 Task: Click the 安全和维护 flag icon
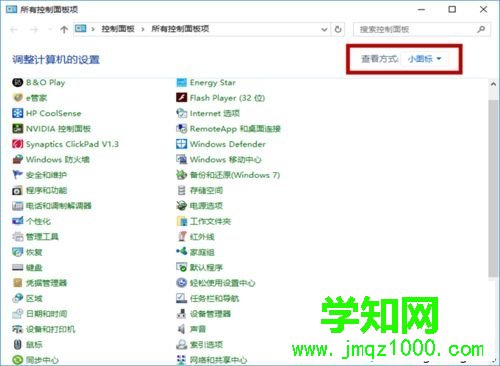click(x=17, y=175)
